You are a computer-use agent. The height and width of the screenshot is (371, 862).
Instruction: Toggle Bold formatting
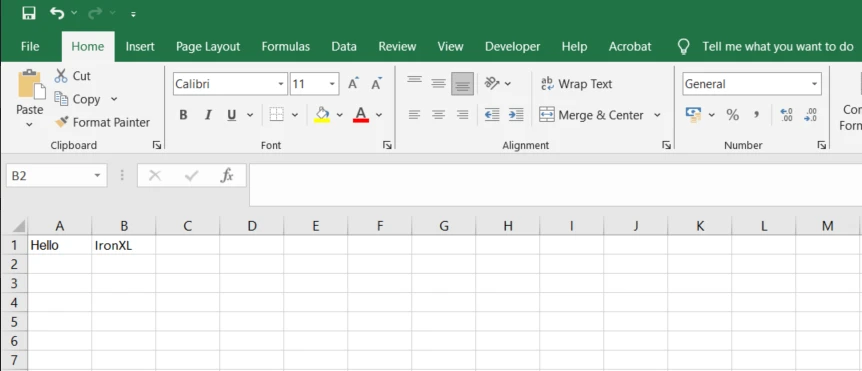pos(183,115)
